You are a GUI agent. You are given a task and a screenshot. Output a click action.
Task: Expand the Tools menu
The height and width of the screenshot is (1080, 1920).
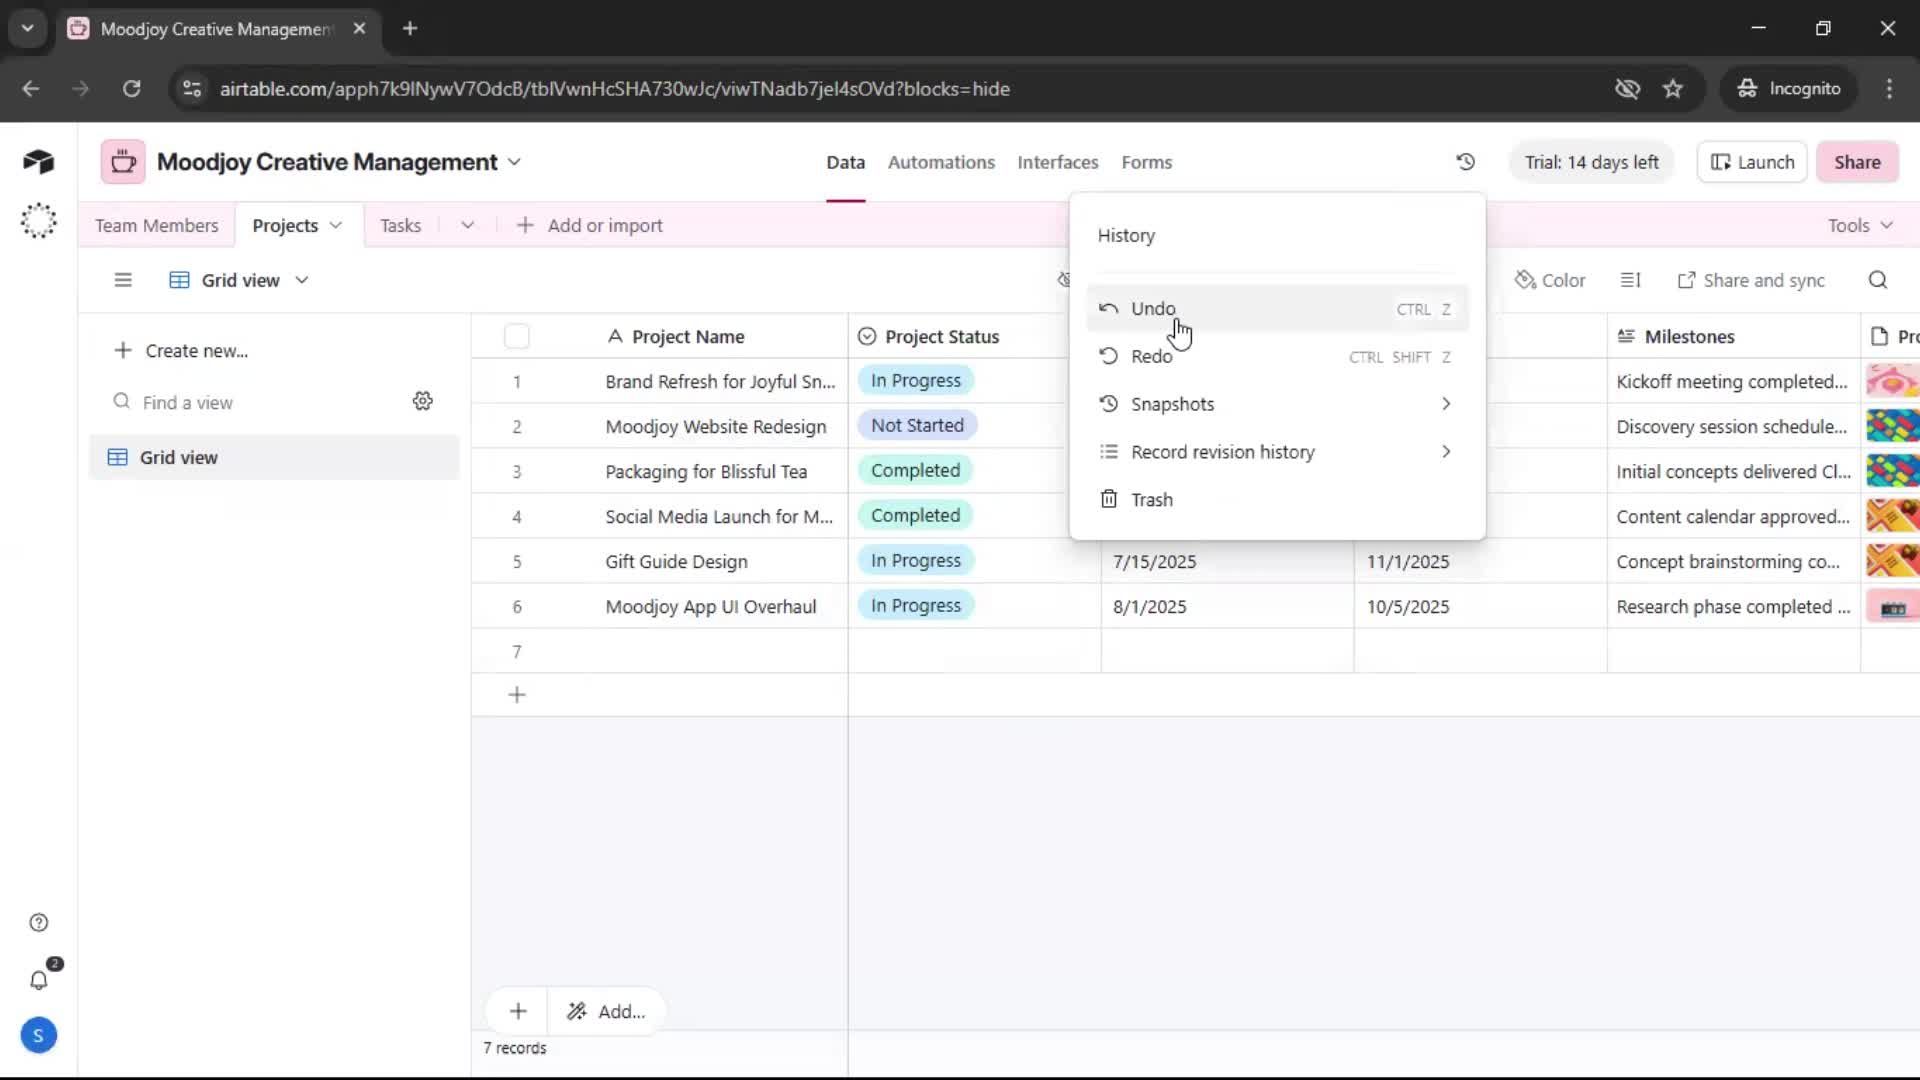point(1860,225)
